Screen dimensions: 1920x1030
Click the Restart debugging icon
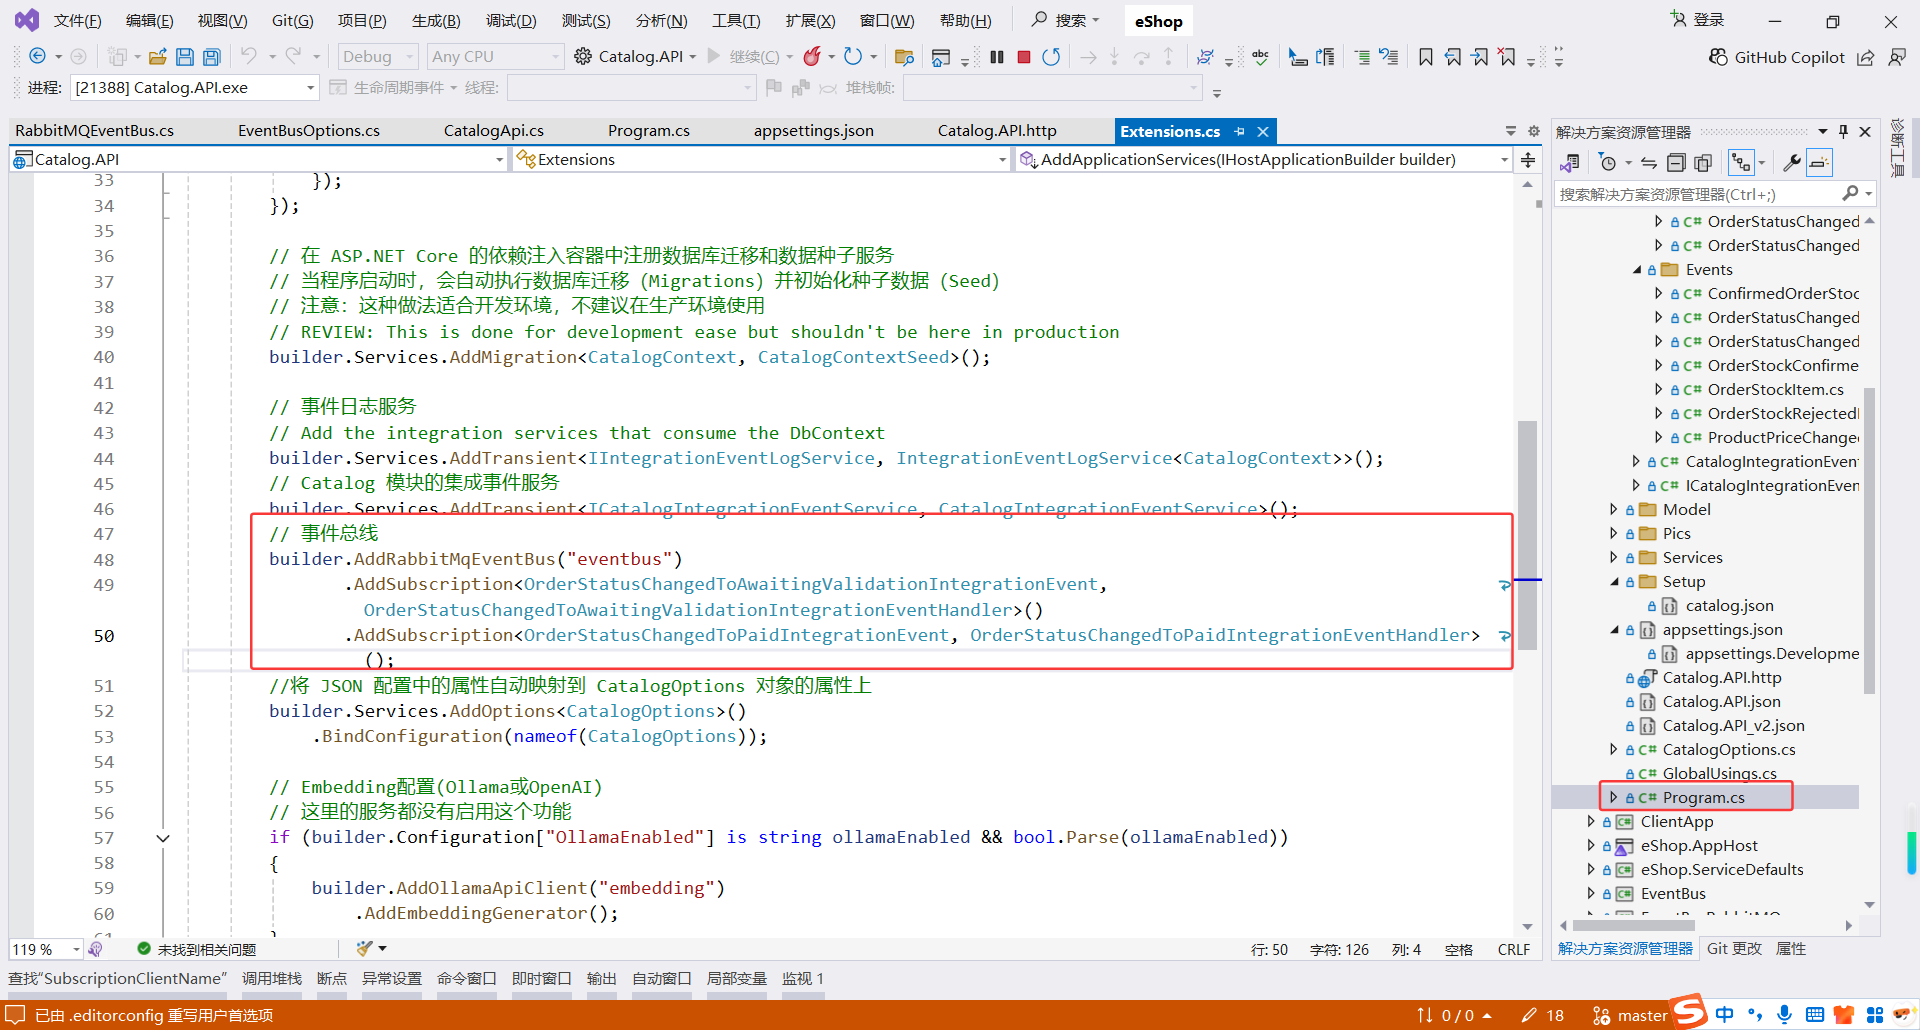click(1051, 57)
